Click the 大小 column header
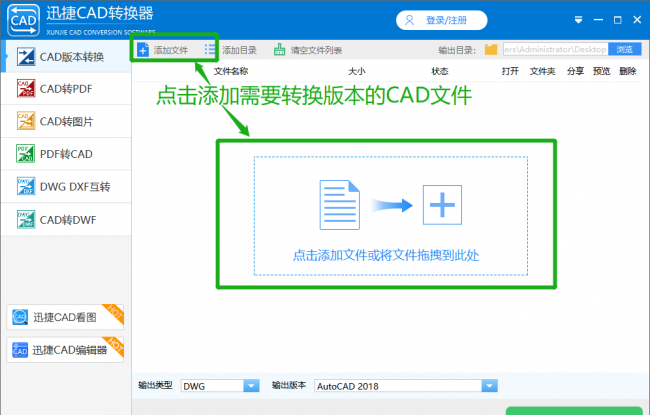 pyautogui.click(x=357, y=71)
